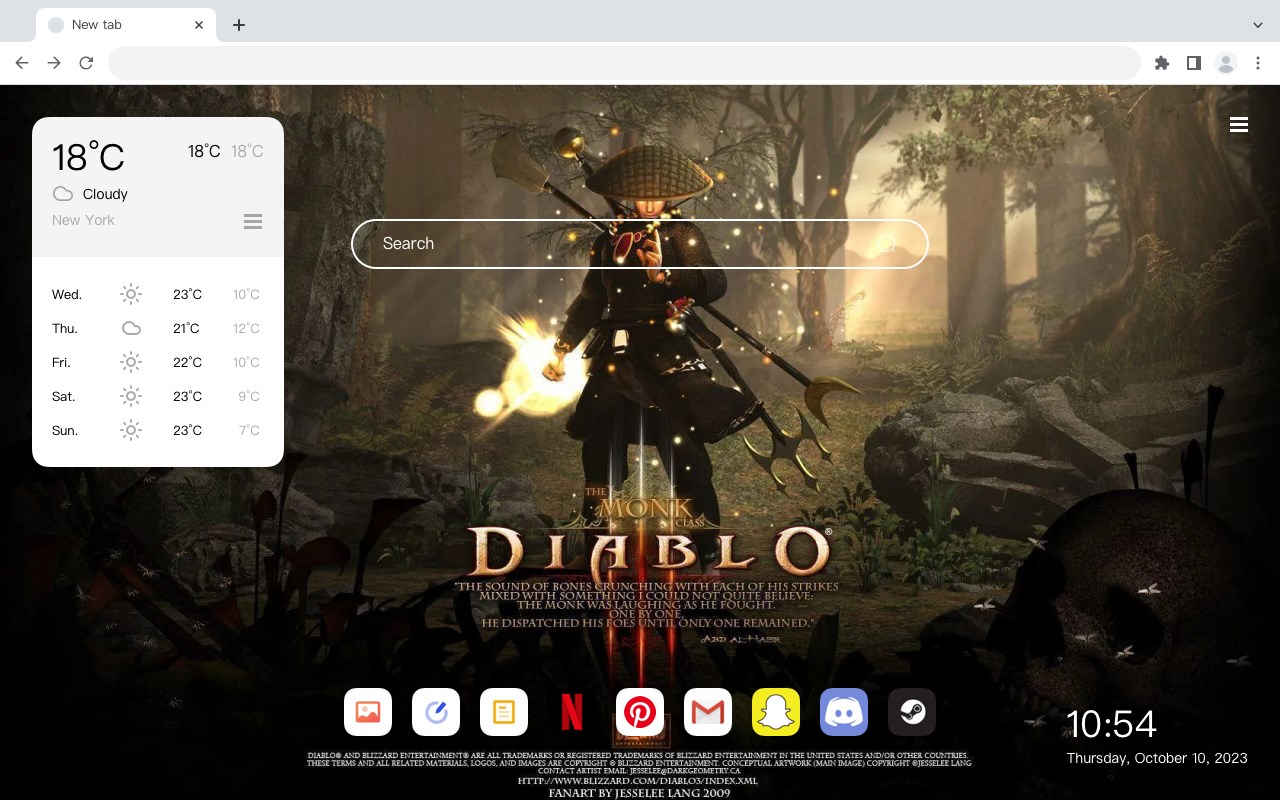The width and height of the screenshot is (1280, 800).
Task: Open Chrome's three-dot menu
Action: click(x=1258, y=63)
